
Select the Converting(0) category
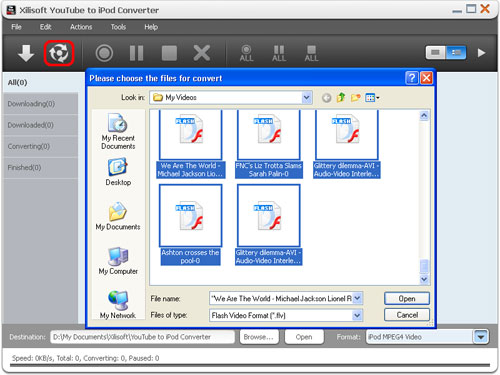coord(40,146)
